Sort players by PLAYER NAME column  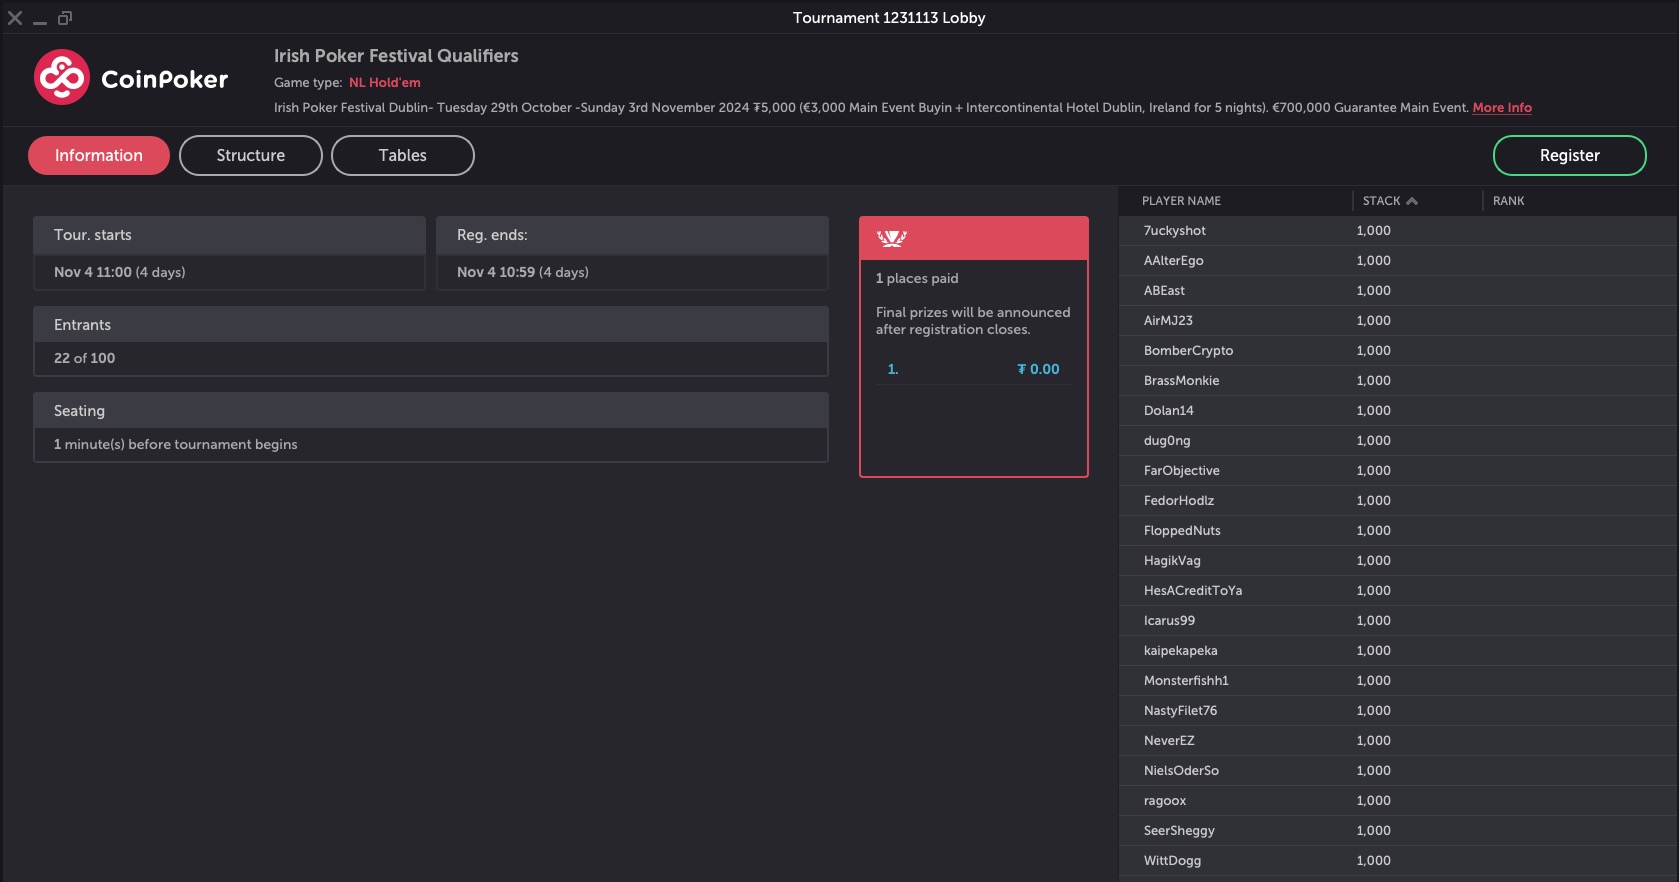(x=1181, y=201)
